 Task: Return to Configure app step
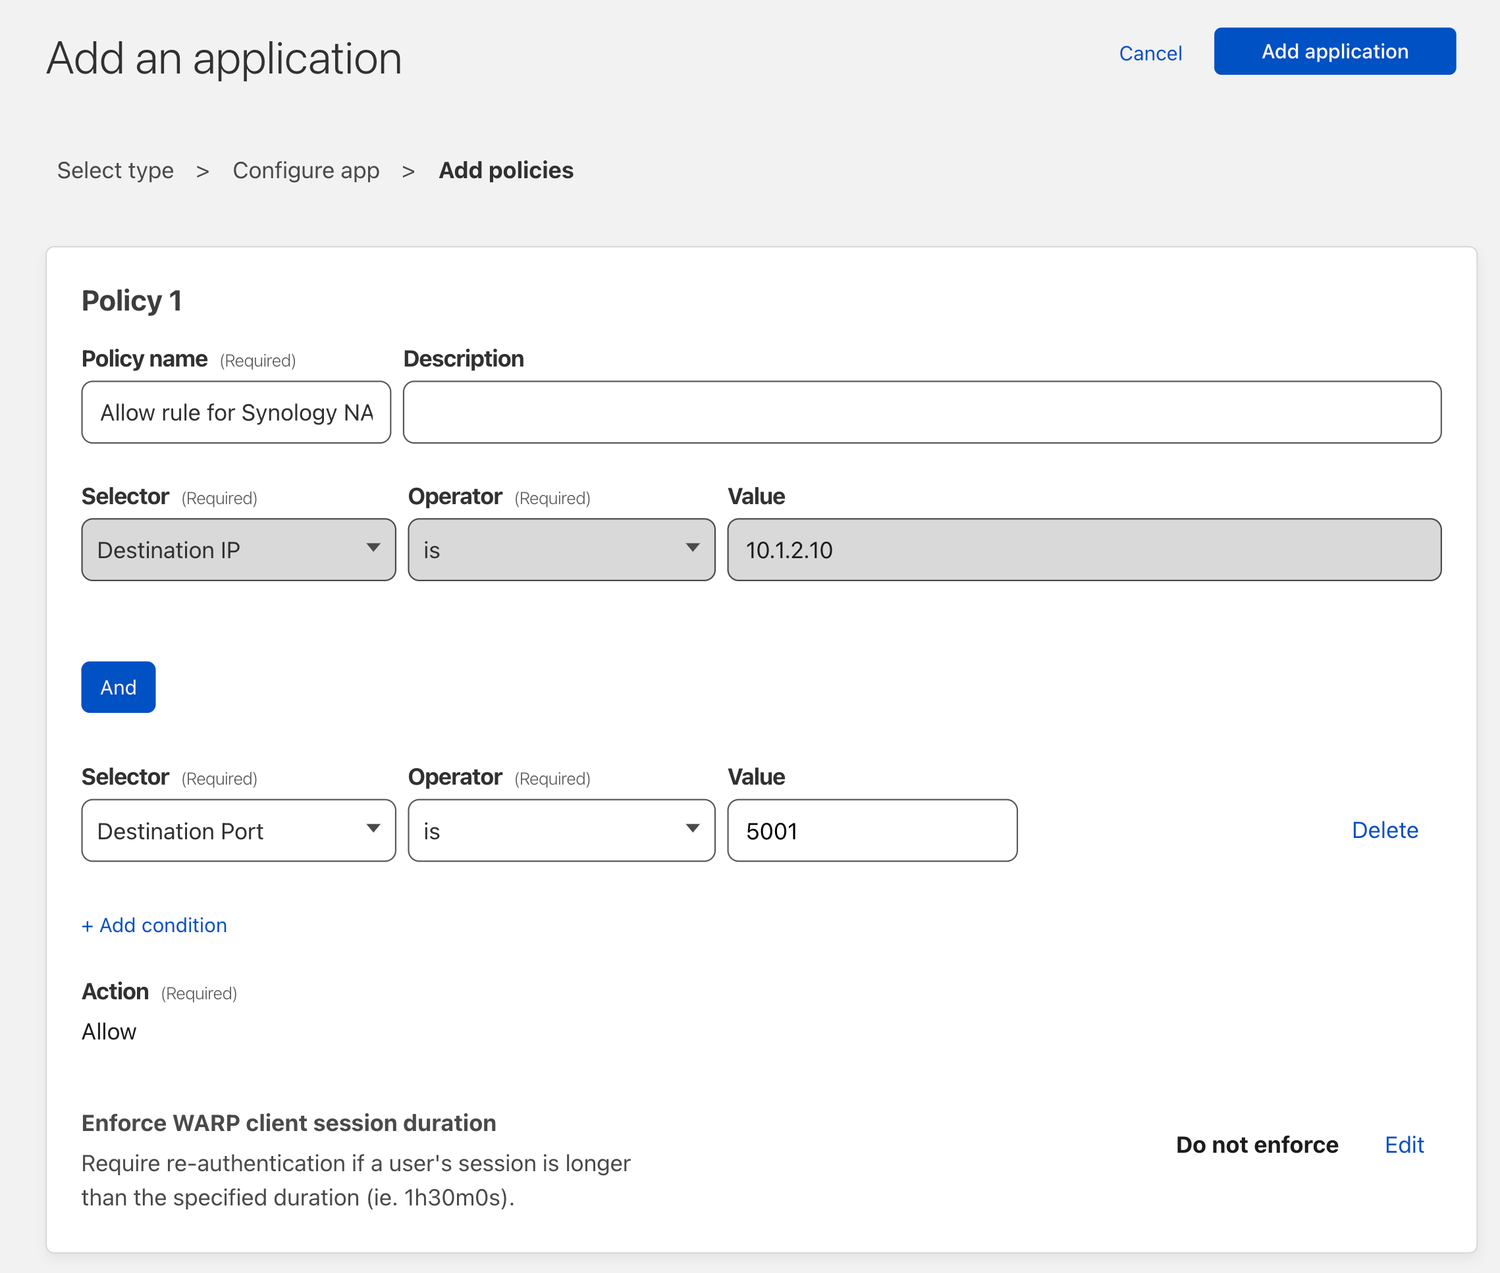[306, 171]
